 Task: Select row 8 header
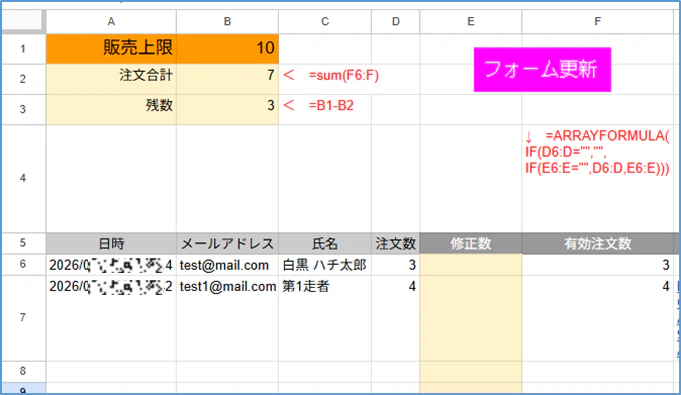point(23,371)
